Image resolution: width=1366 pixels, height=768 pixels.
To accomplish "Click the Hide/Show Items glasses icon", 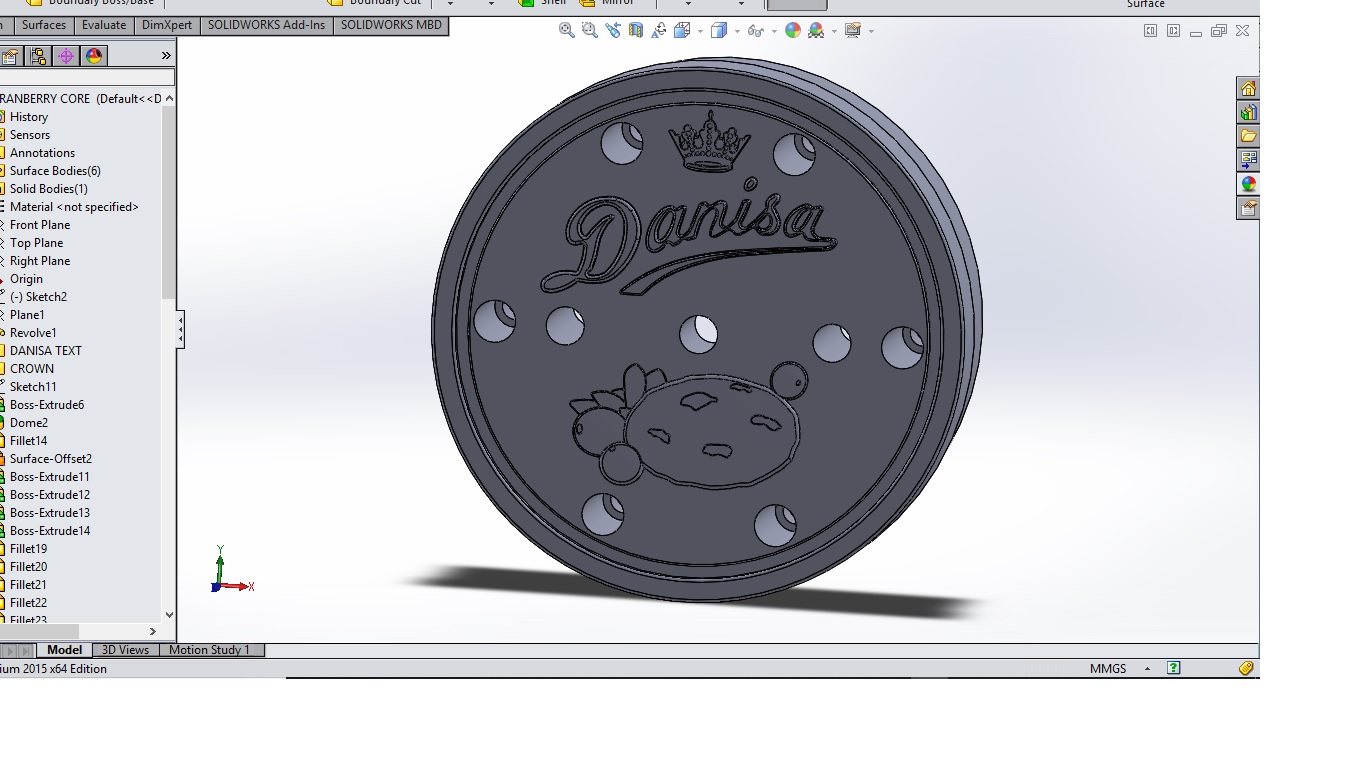I will [x=756, y=31].
